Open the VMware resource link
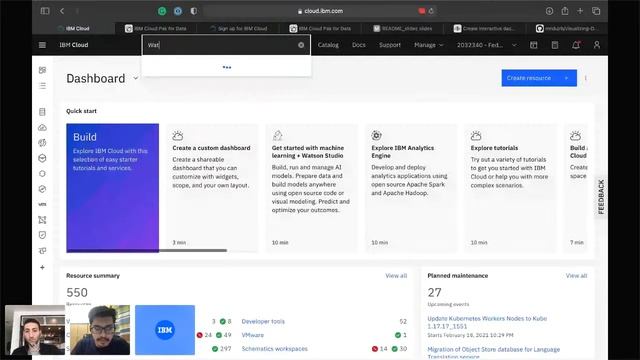640x360 pixels. (x=253, y=335)
